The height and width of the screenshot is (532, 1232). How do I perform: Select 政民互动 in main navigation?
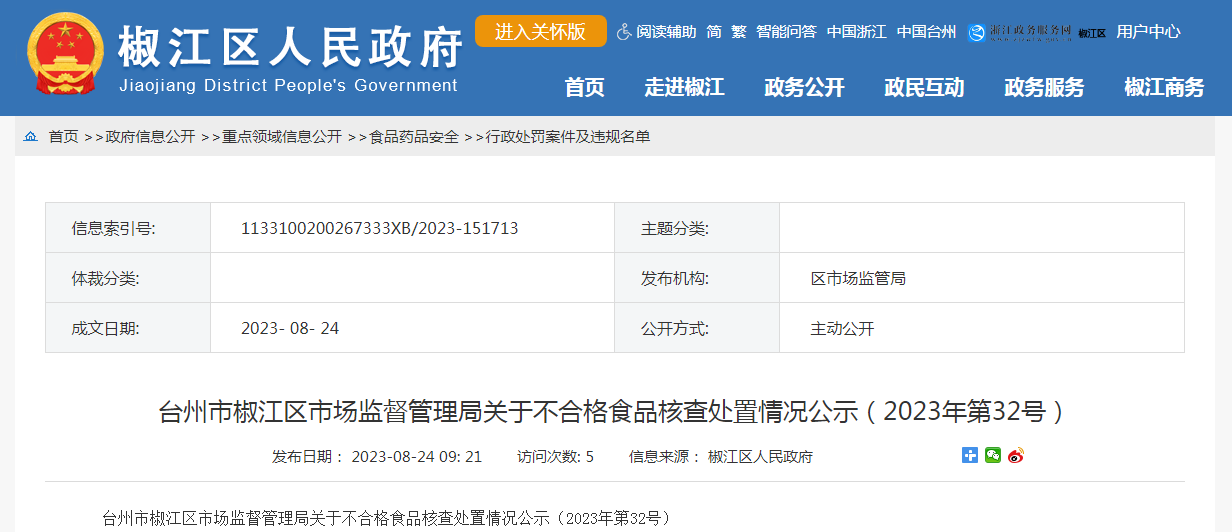point(924,88)
